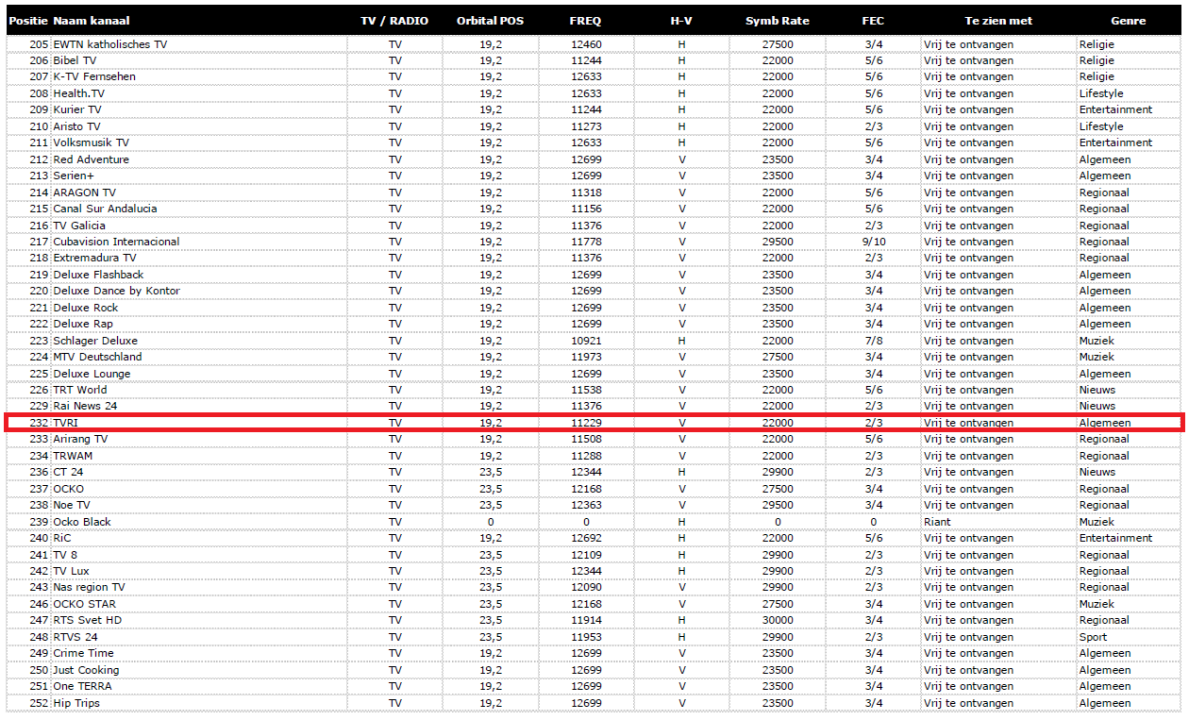Click the Naam kanaal column header

click(x=91, y=21)
